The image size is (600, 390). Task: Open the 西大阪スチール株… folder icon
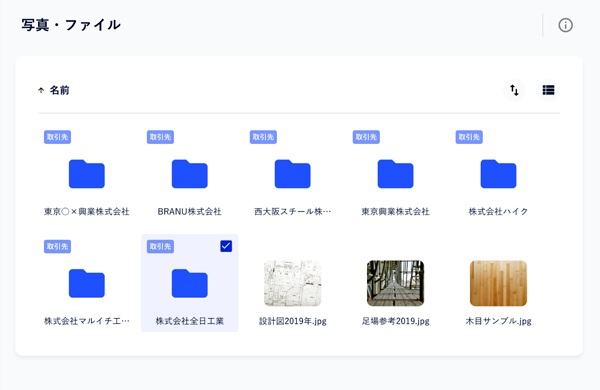pos(293,174)
